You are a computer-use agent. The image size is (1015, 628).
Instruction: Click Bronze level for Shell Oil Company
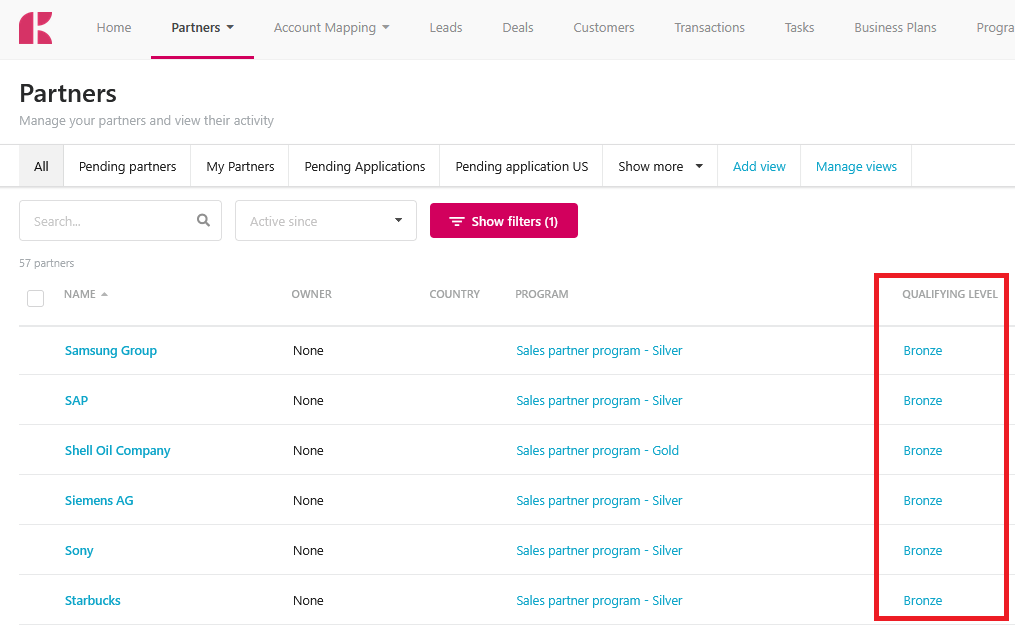pos(922,451)
